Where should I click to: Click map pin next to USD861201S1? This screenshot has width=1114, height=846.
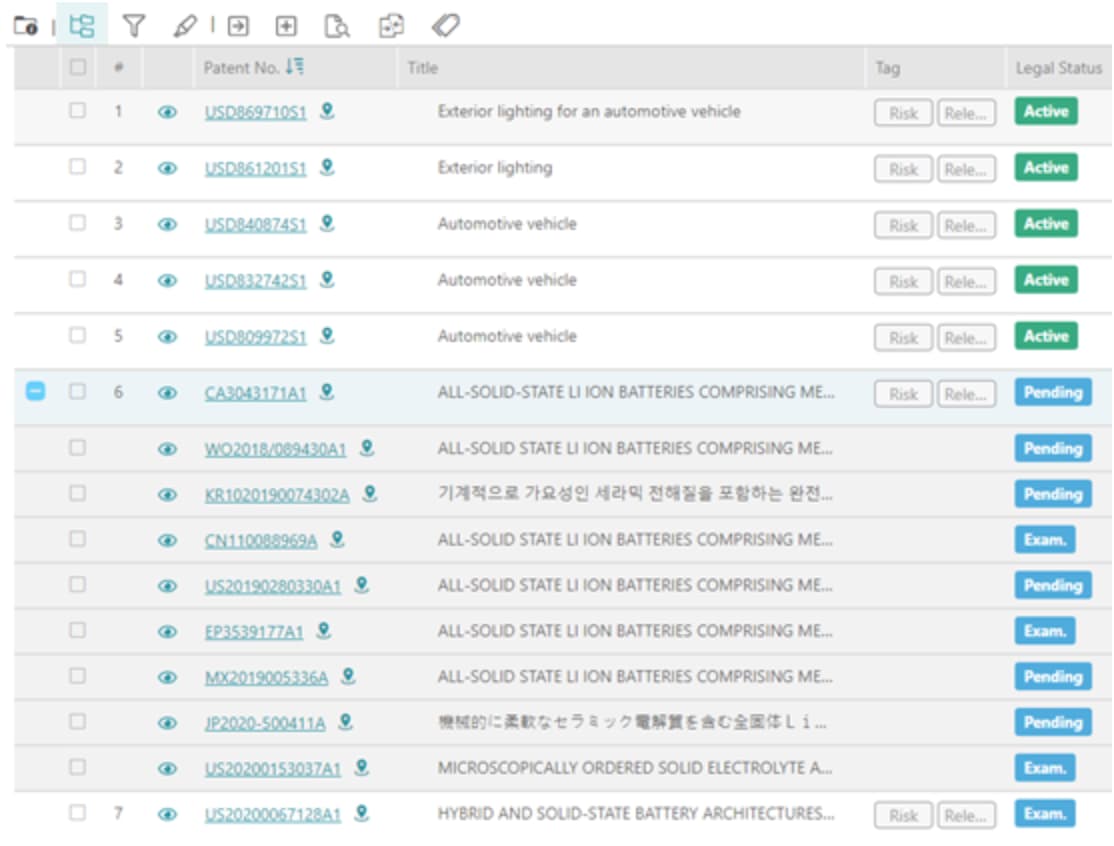327,167
